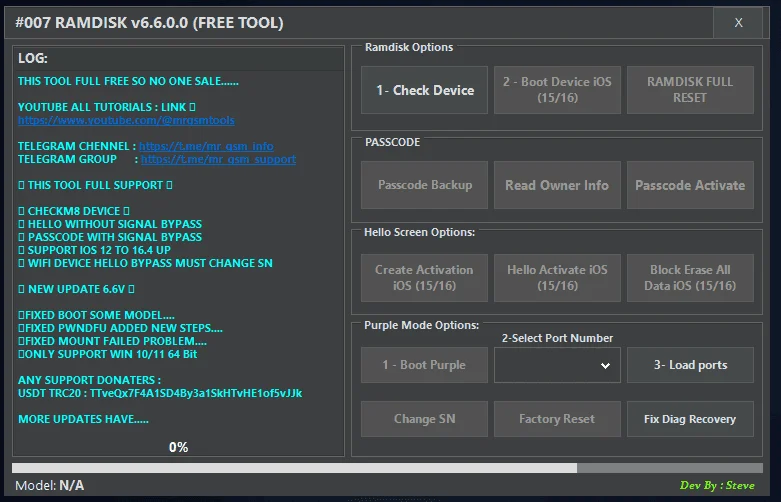Viewport: 781px width, 502px height.
Task: Click the progress bar at window bottom
Action: 387,468
